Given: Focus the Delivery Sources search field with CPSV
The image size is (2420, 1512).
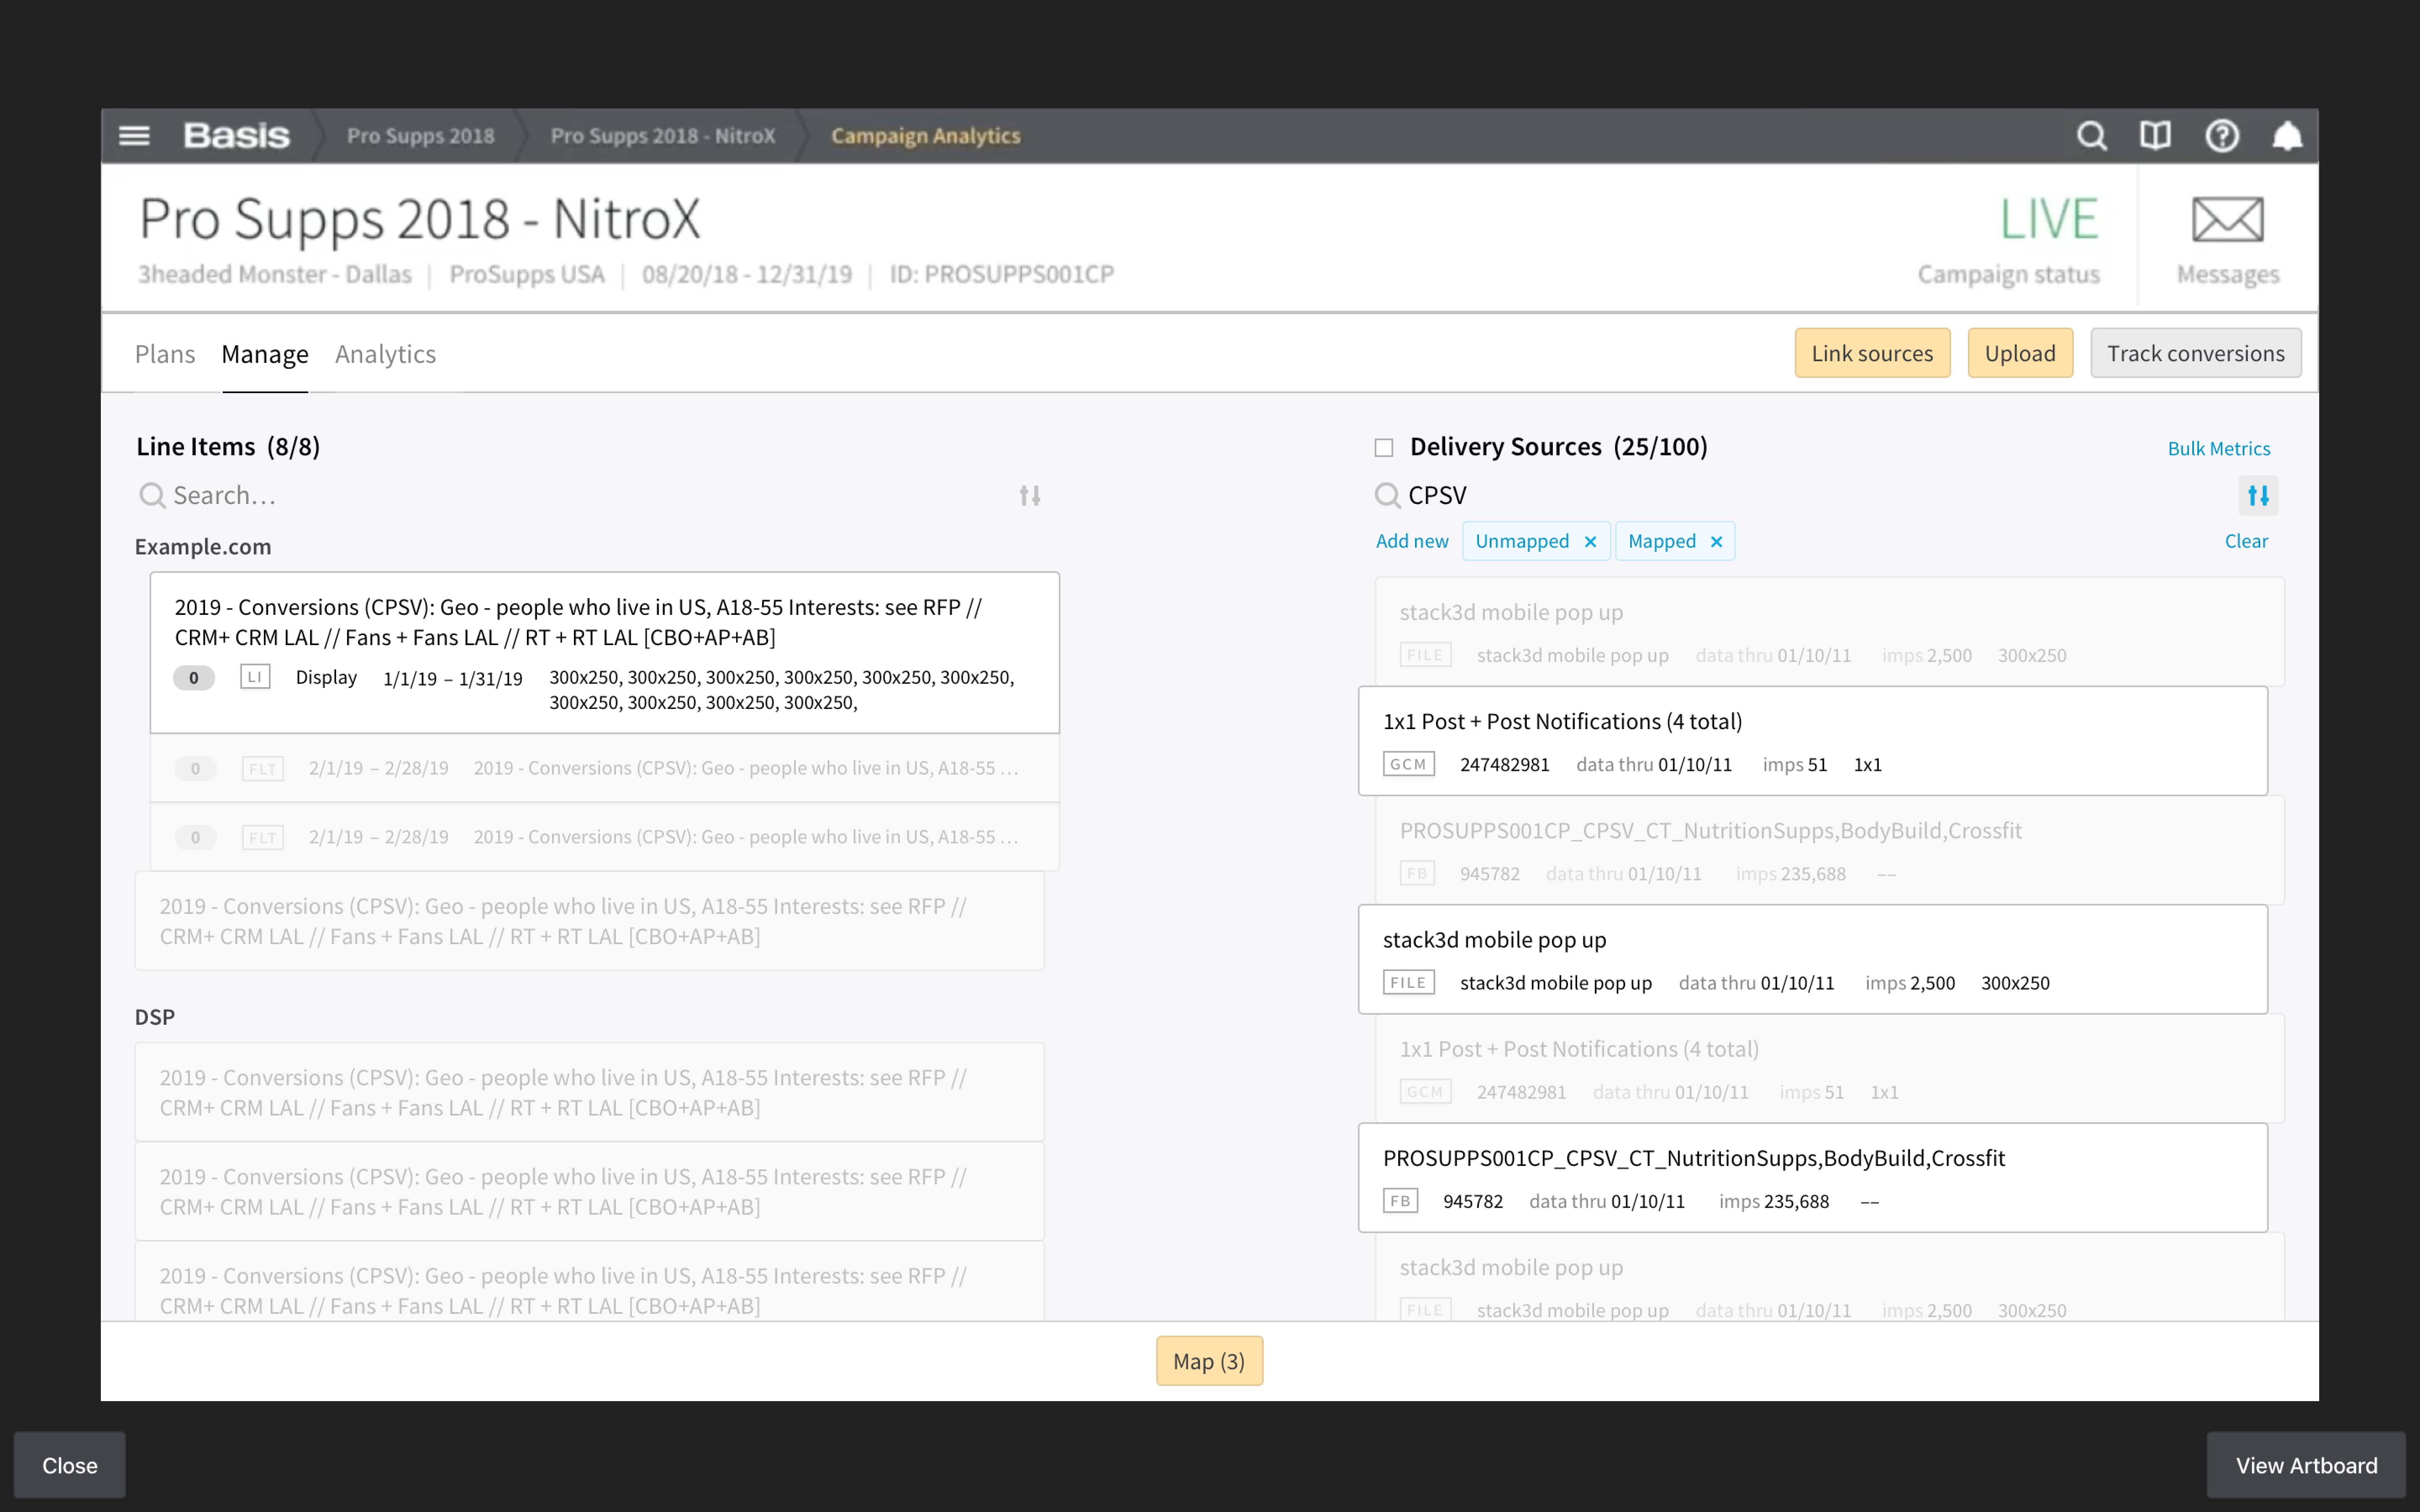Looking at the screenshot, I should (x=1800, y=495).
